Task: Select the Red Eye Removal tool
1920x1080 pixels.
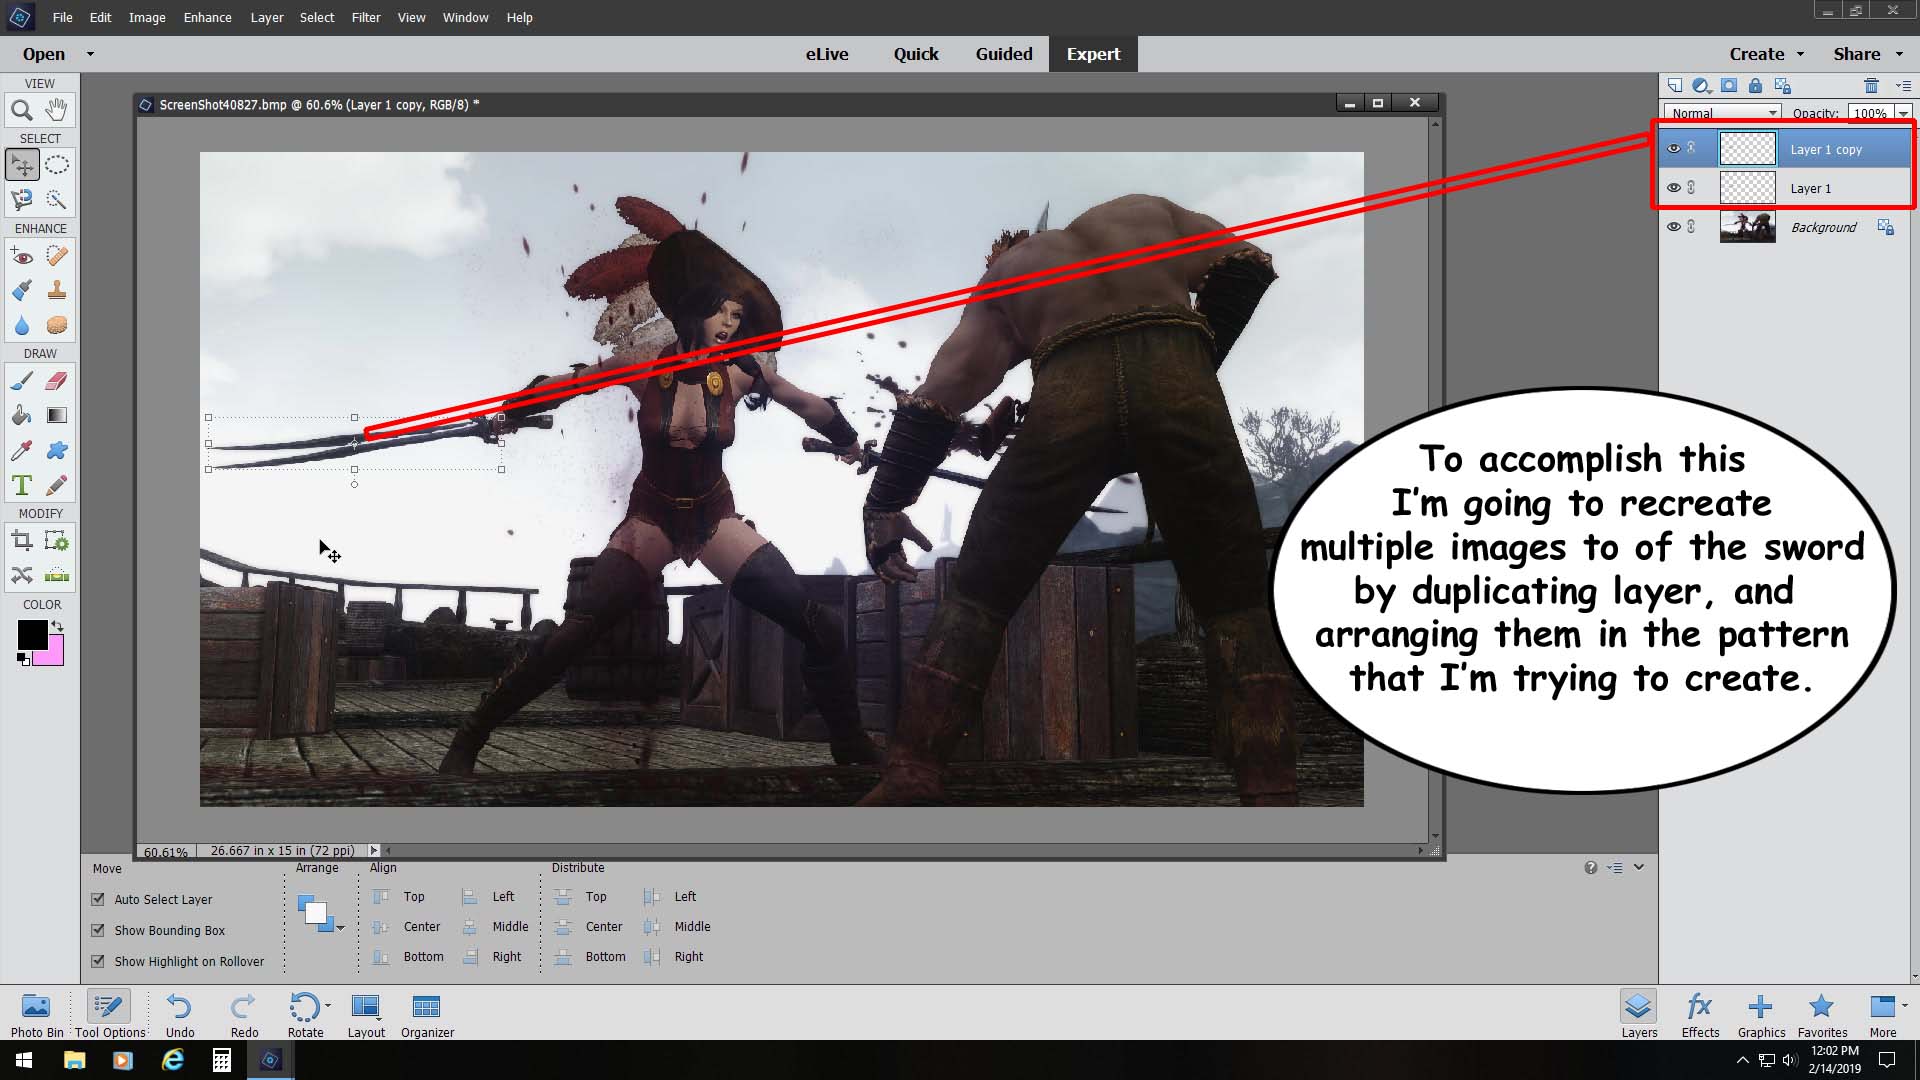Action: (x=22, y=256)
